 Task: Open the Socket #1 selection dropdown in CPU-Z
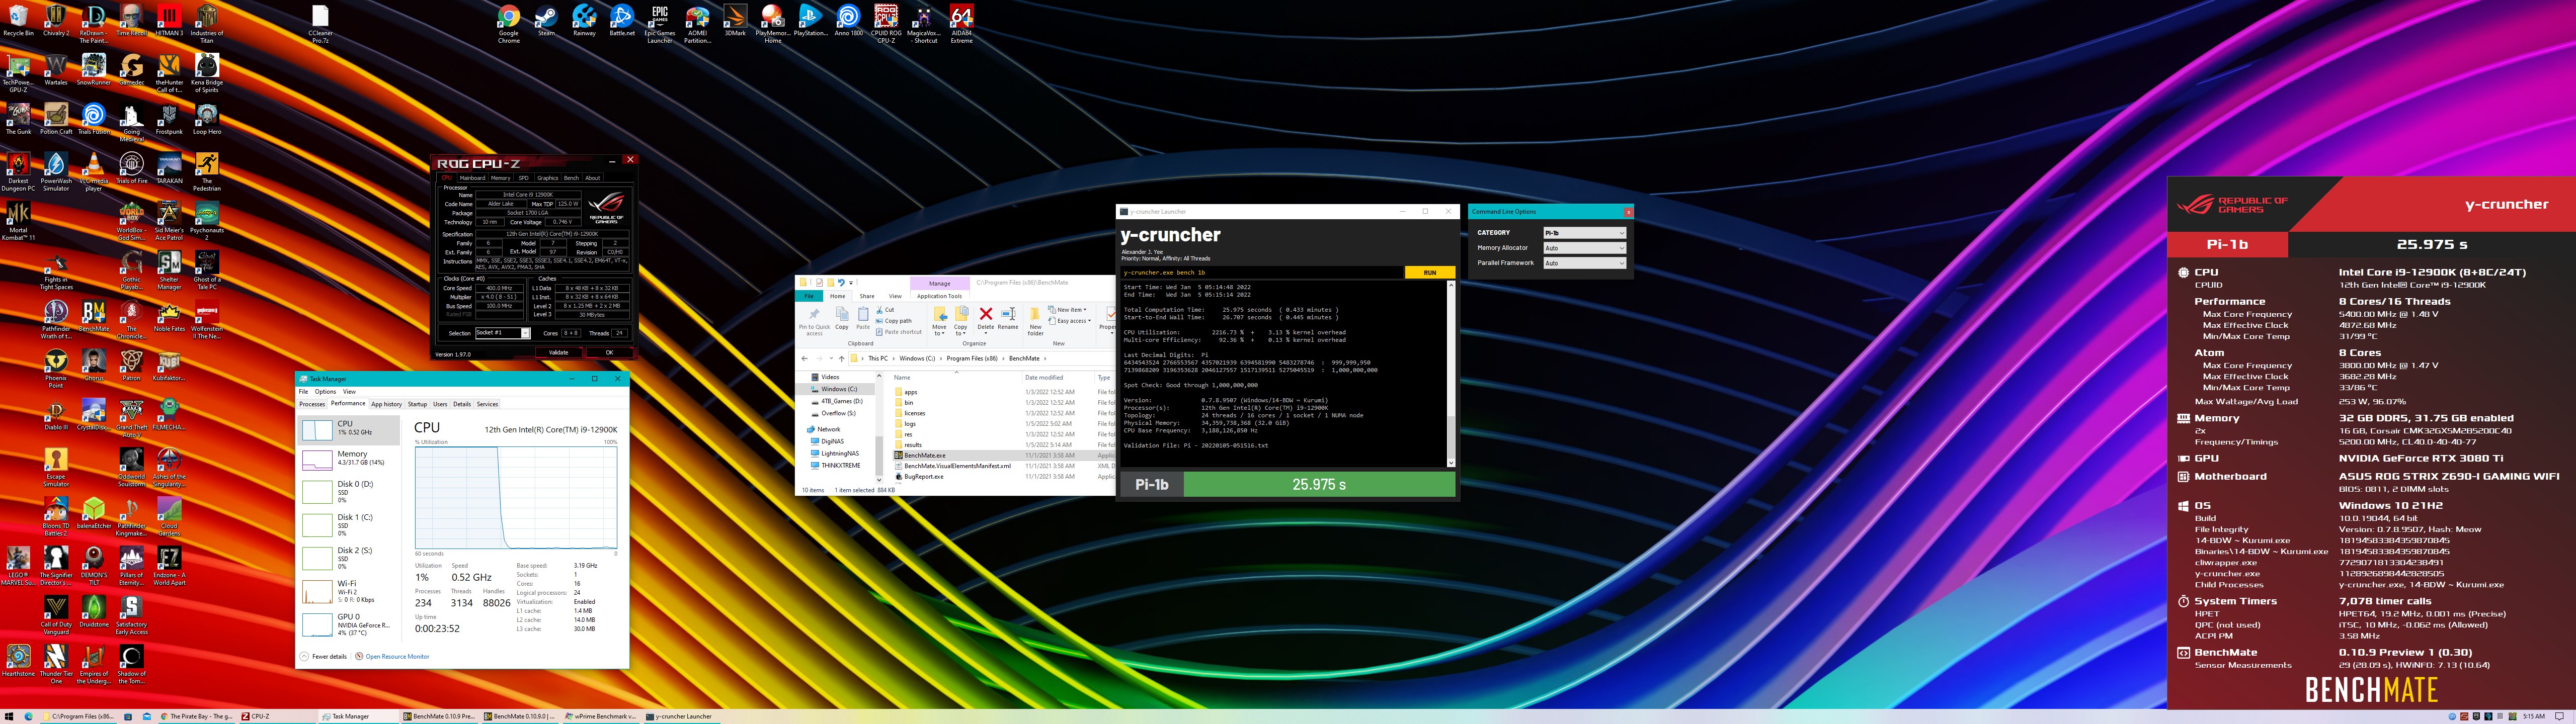tap(502, 333)
